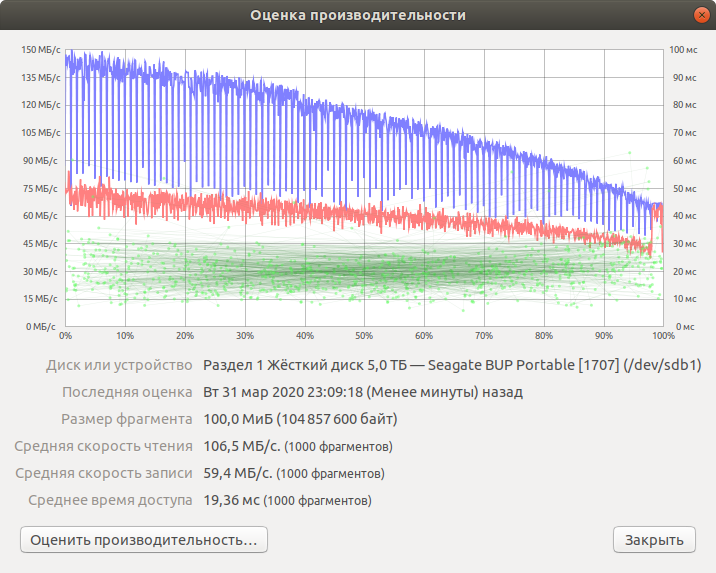Image resolution: width=716 pixels, height=573 pixels.
Task: Click the '100%' label on the horizontal axis
Action: (x=663, y=336)
